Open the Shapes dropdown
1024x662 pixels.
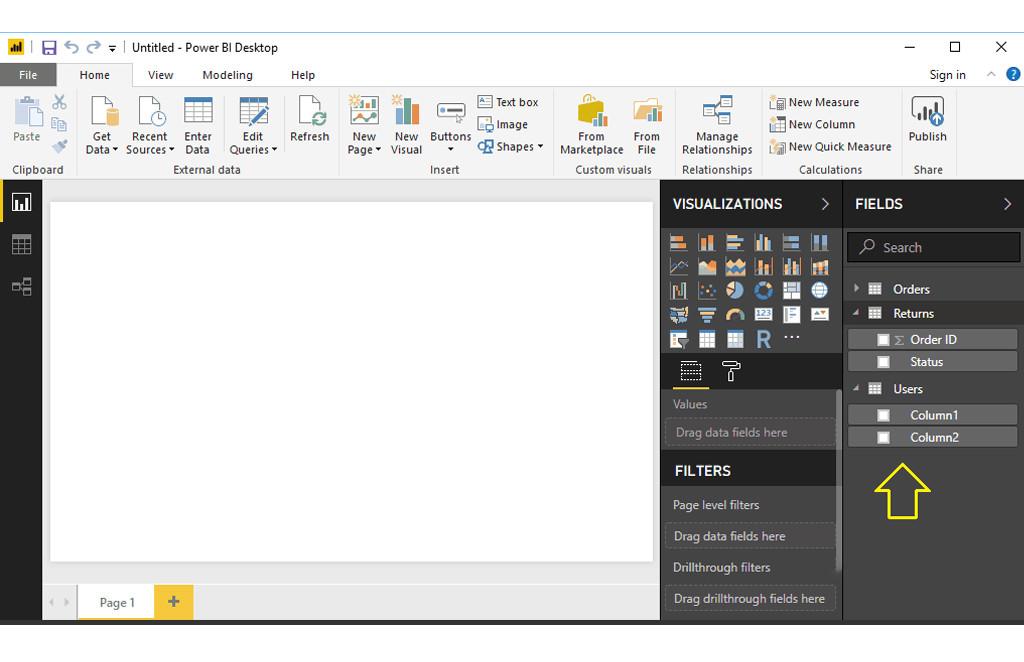(510, 146)
